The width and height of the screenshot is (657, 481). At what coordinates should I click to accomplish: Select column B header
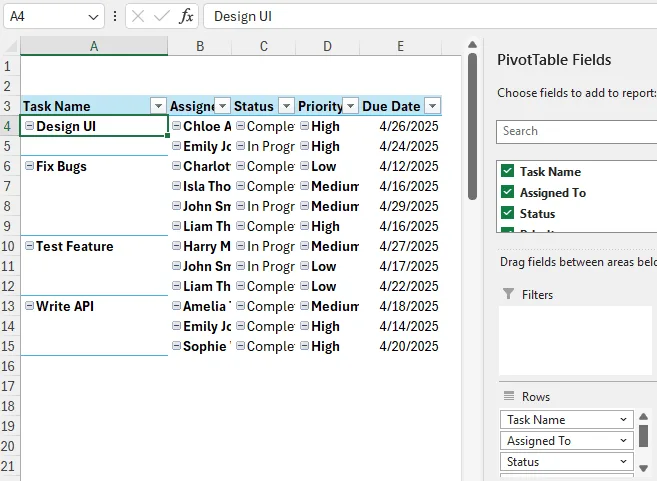click(x=200, y=46)
